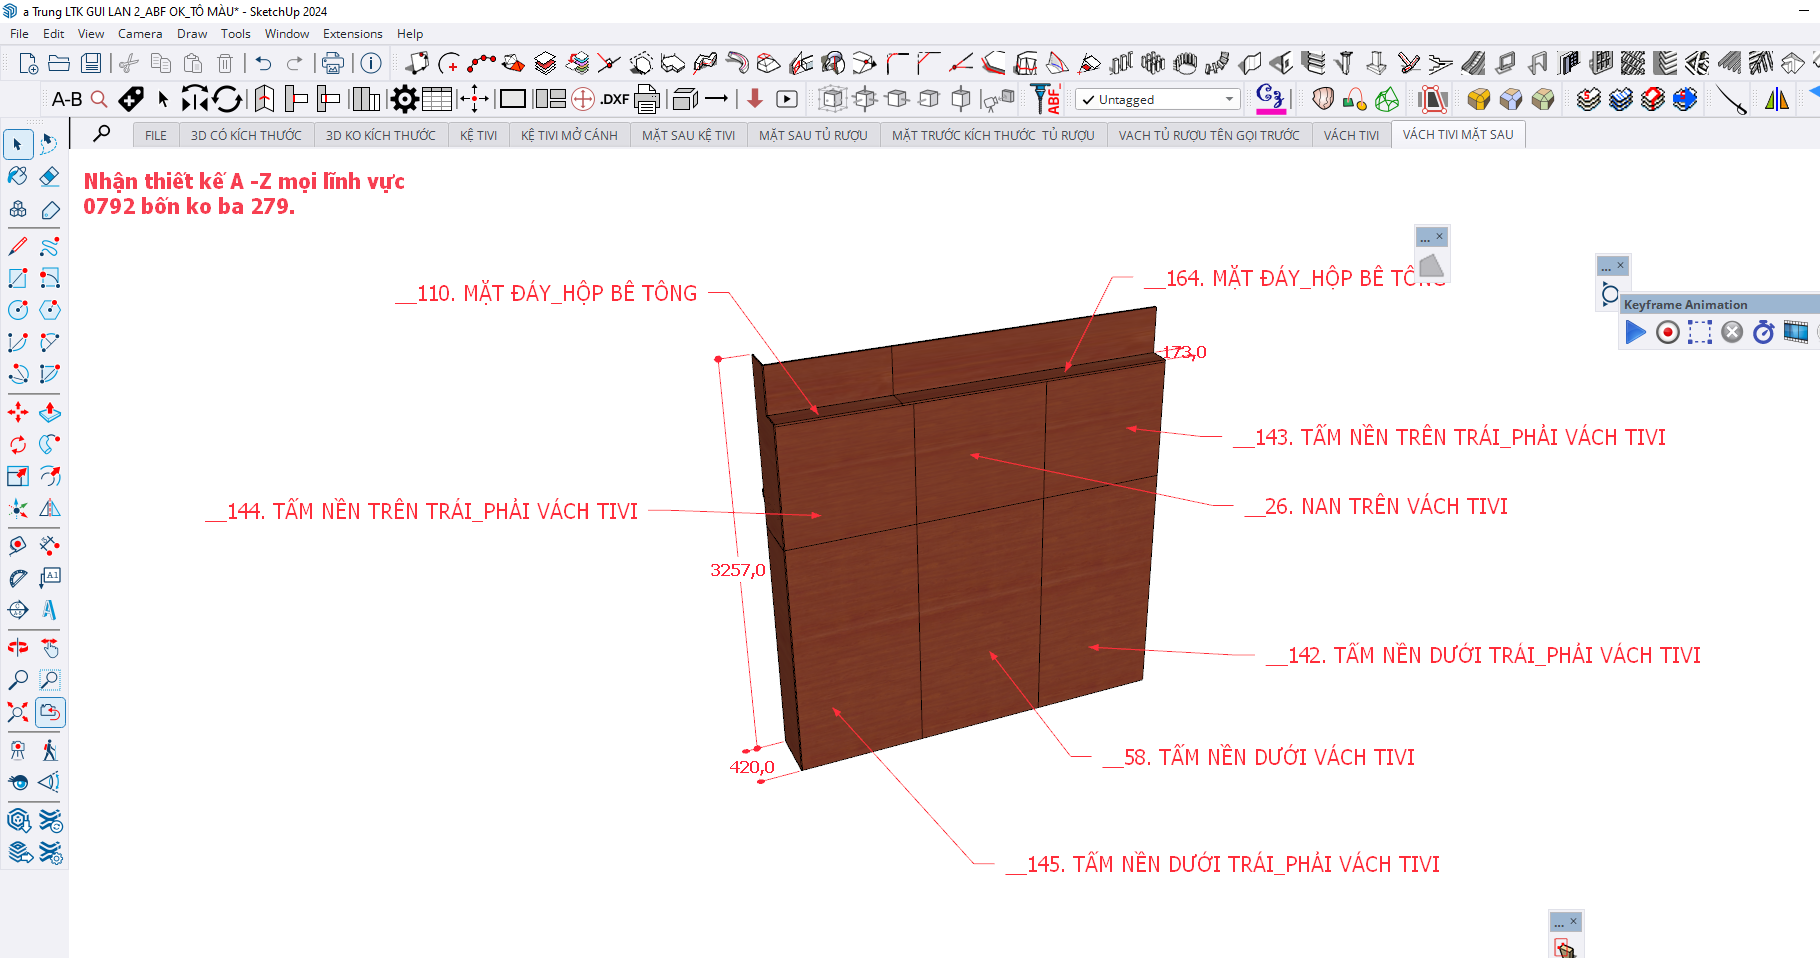Choose the Orbit tool
Screen dimensions: 1820x958
[18, 648]
